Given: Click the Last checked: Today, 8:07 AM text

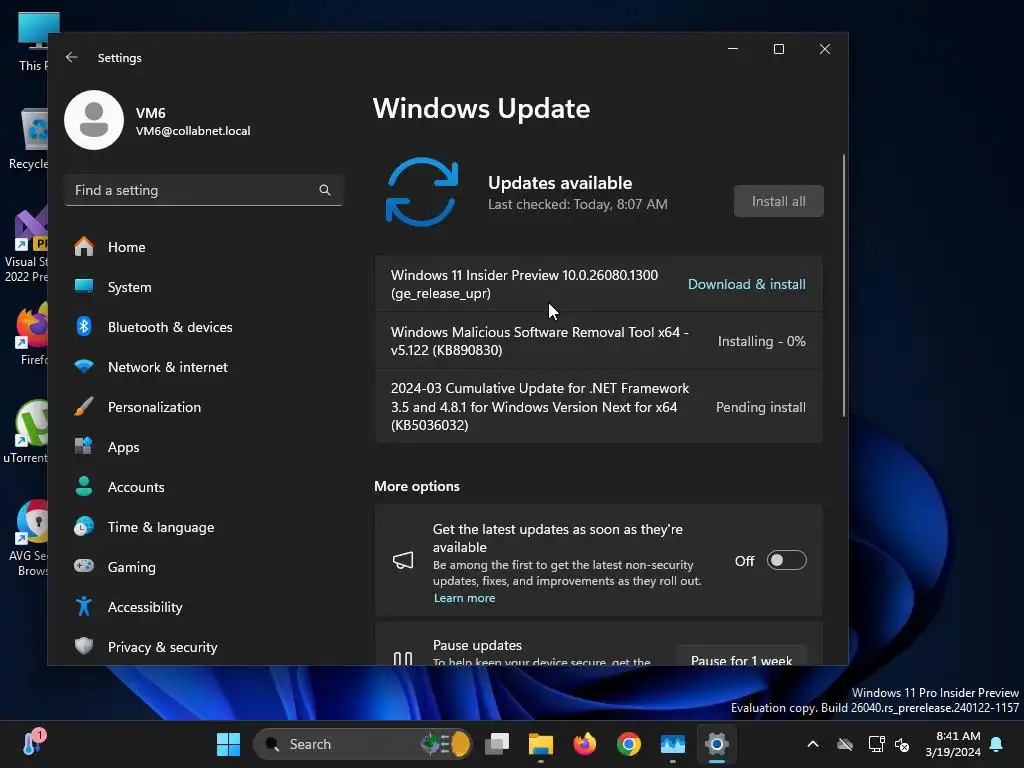Looking at the screenshot, I should click(x=578, y=204).
